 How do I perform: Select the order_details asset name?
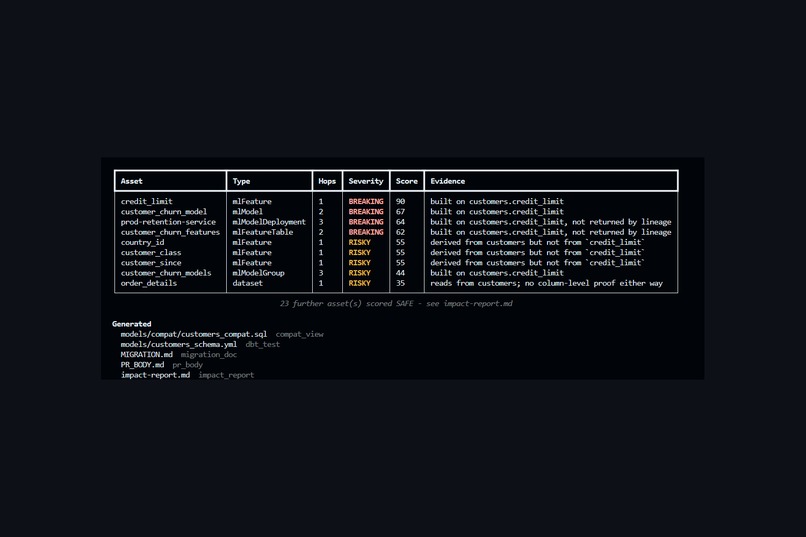(149, 283)
